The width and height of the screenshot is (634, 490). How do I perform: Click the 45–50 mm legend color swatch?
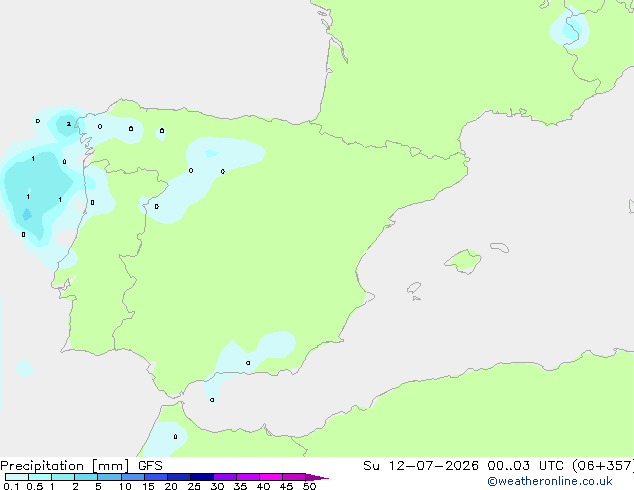(x=294, y=477)
